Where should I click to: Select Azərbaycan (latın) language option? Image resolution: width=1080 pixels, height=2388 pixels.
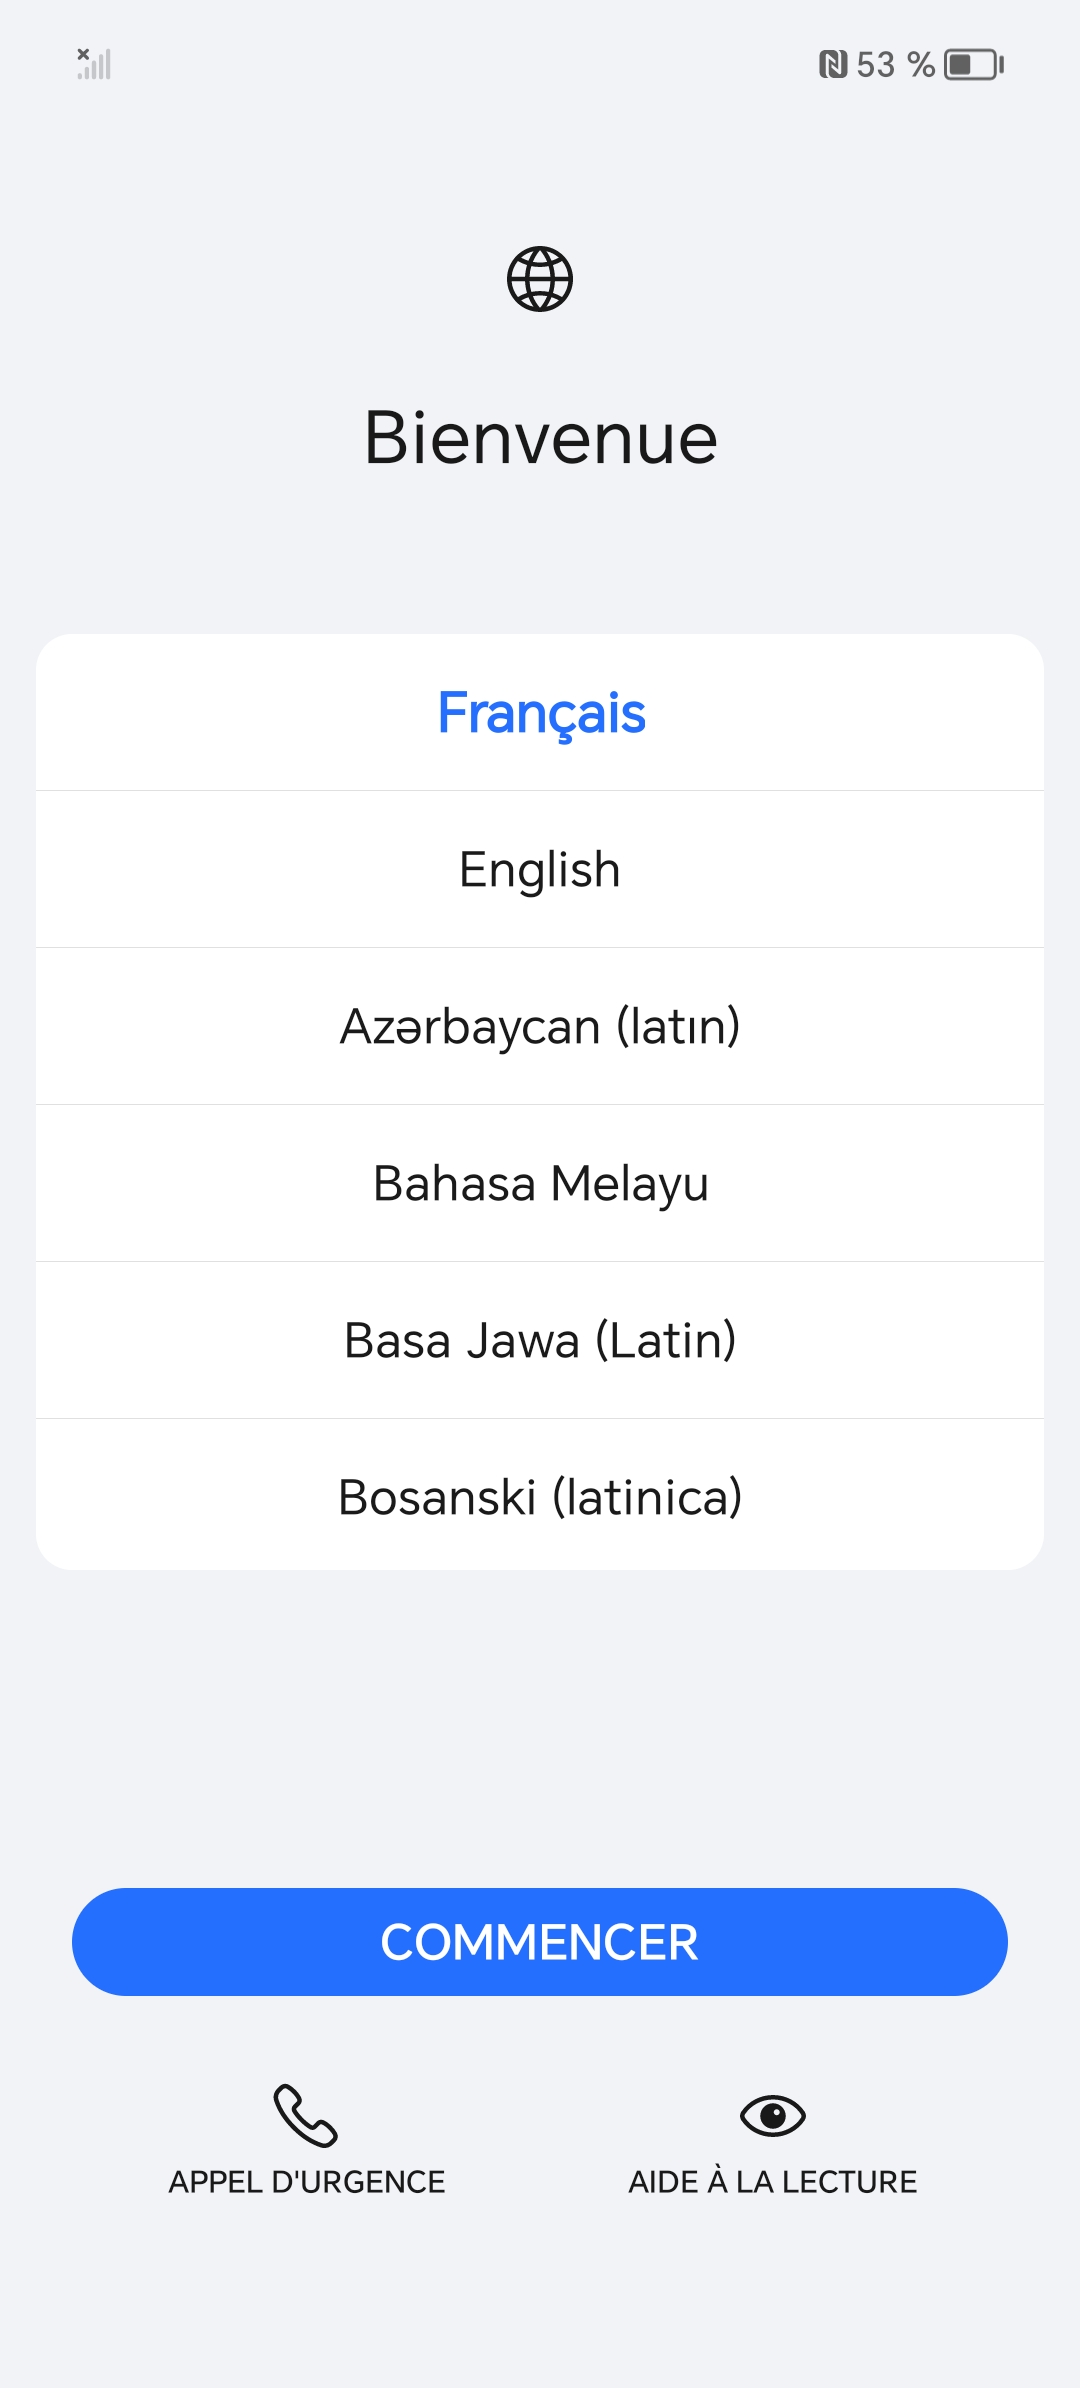click(x=540, y=1026)
